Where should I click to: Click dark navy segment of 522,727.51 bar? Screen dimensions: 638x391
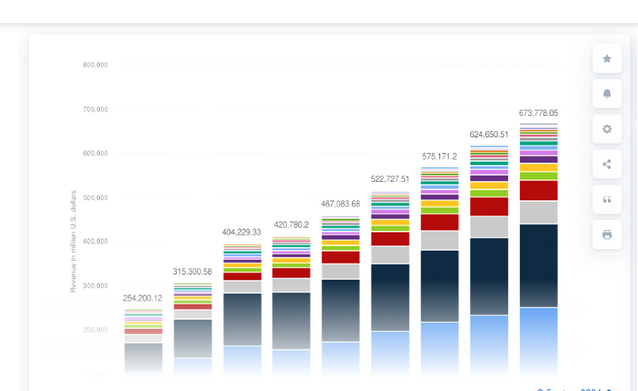click(x=390, y=297)
